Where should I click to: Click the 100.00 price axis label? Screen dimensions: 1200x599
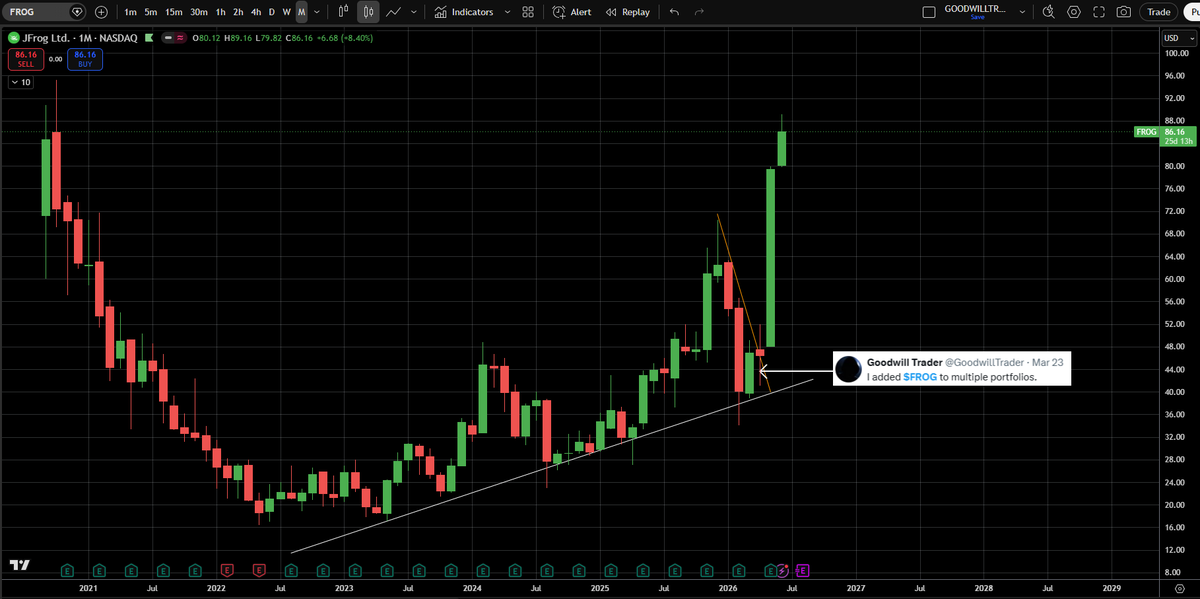coord(1175,52)
